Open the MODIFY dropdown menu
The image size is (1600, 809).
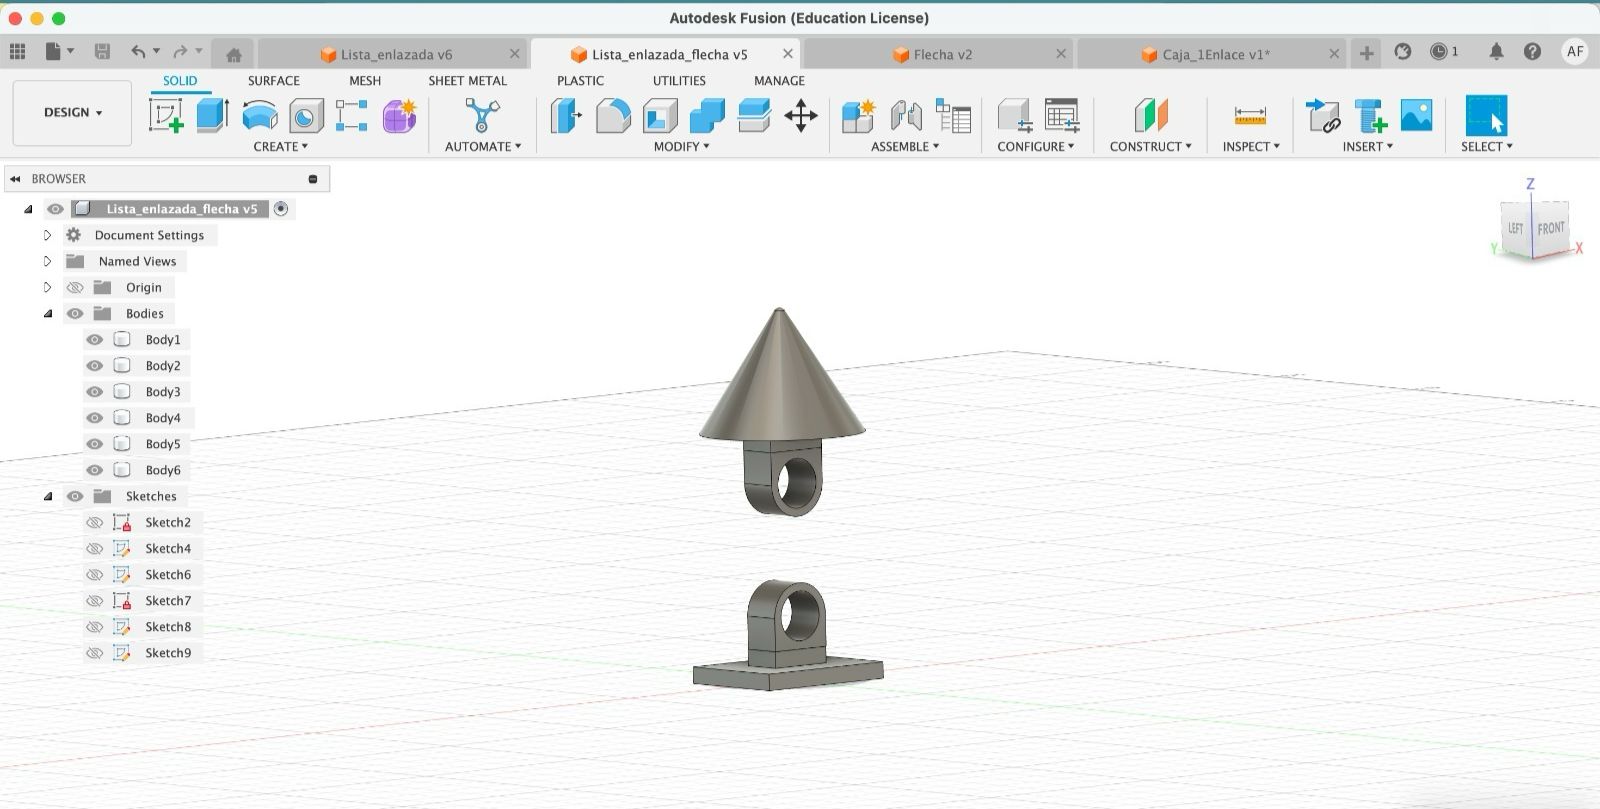682,146
